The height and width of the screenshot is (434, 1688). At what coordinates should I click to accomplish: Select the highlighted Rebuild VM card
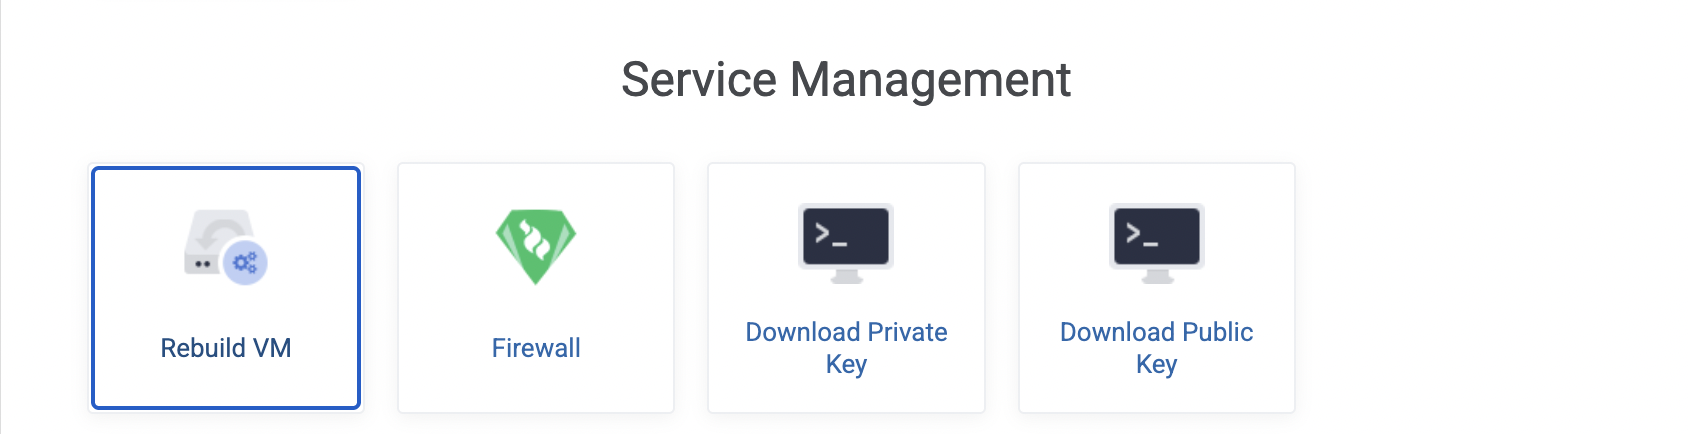226,288
